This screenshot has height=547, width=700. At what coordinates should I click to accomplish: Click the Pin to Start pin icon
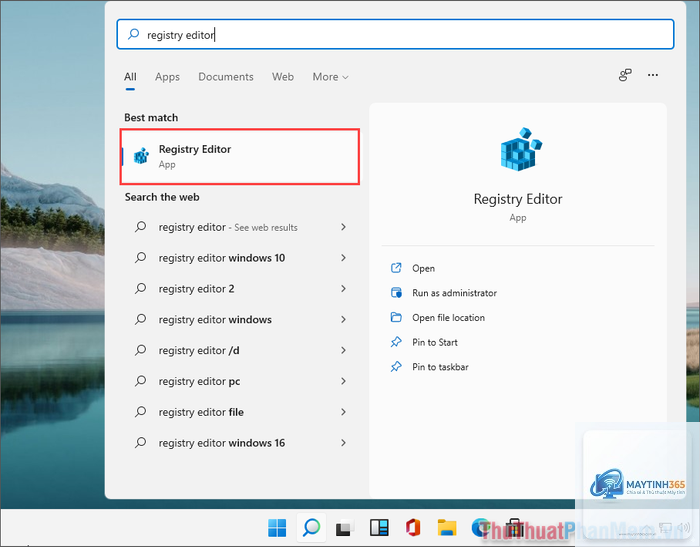click(396, 342)
